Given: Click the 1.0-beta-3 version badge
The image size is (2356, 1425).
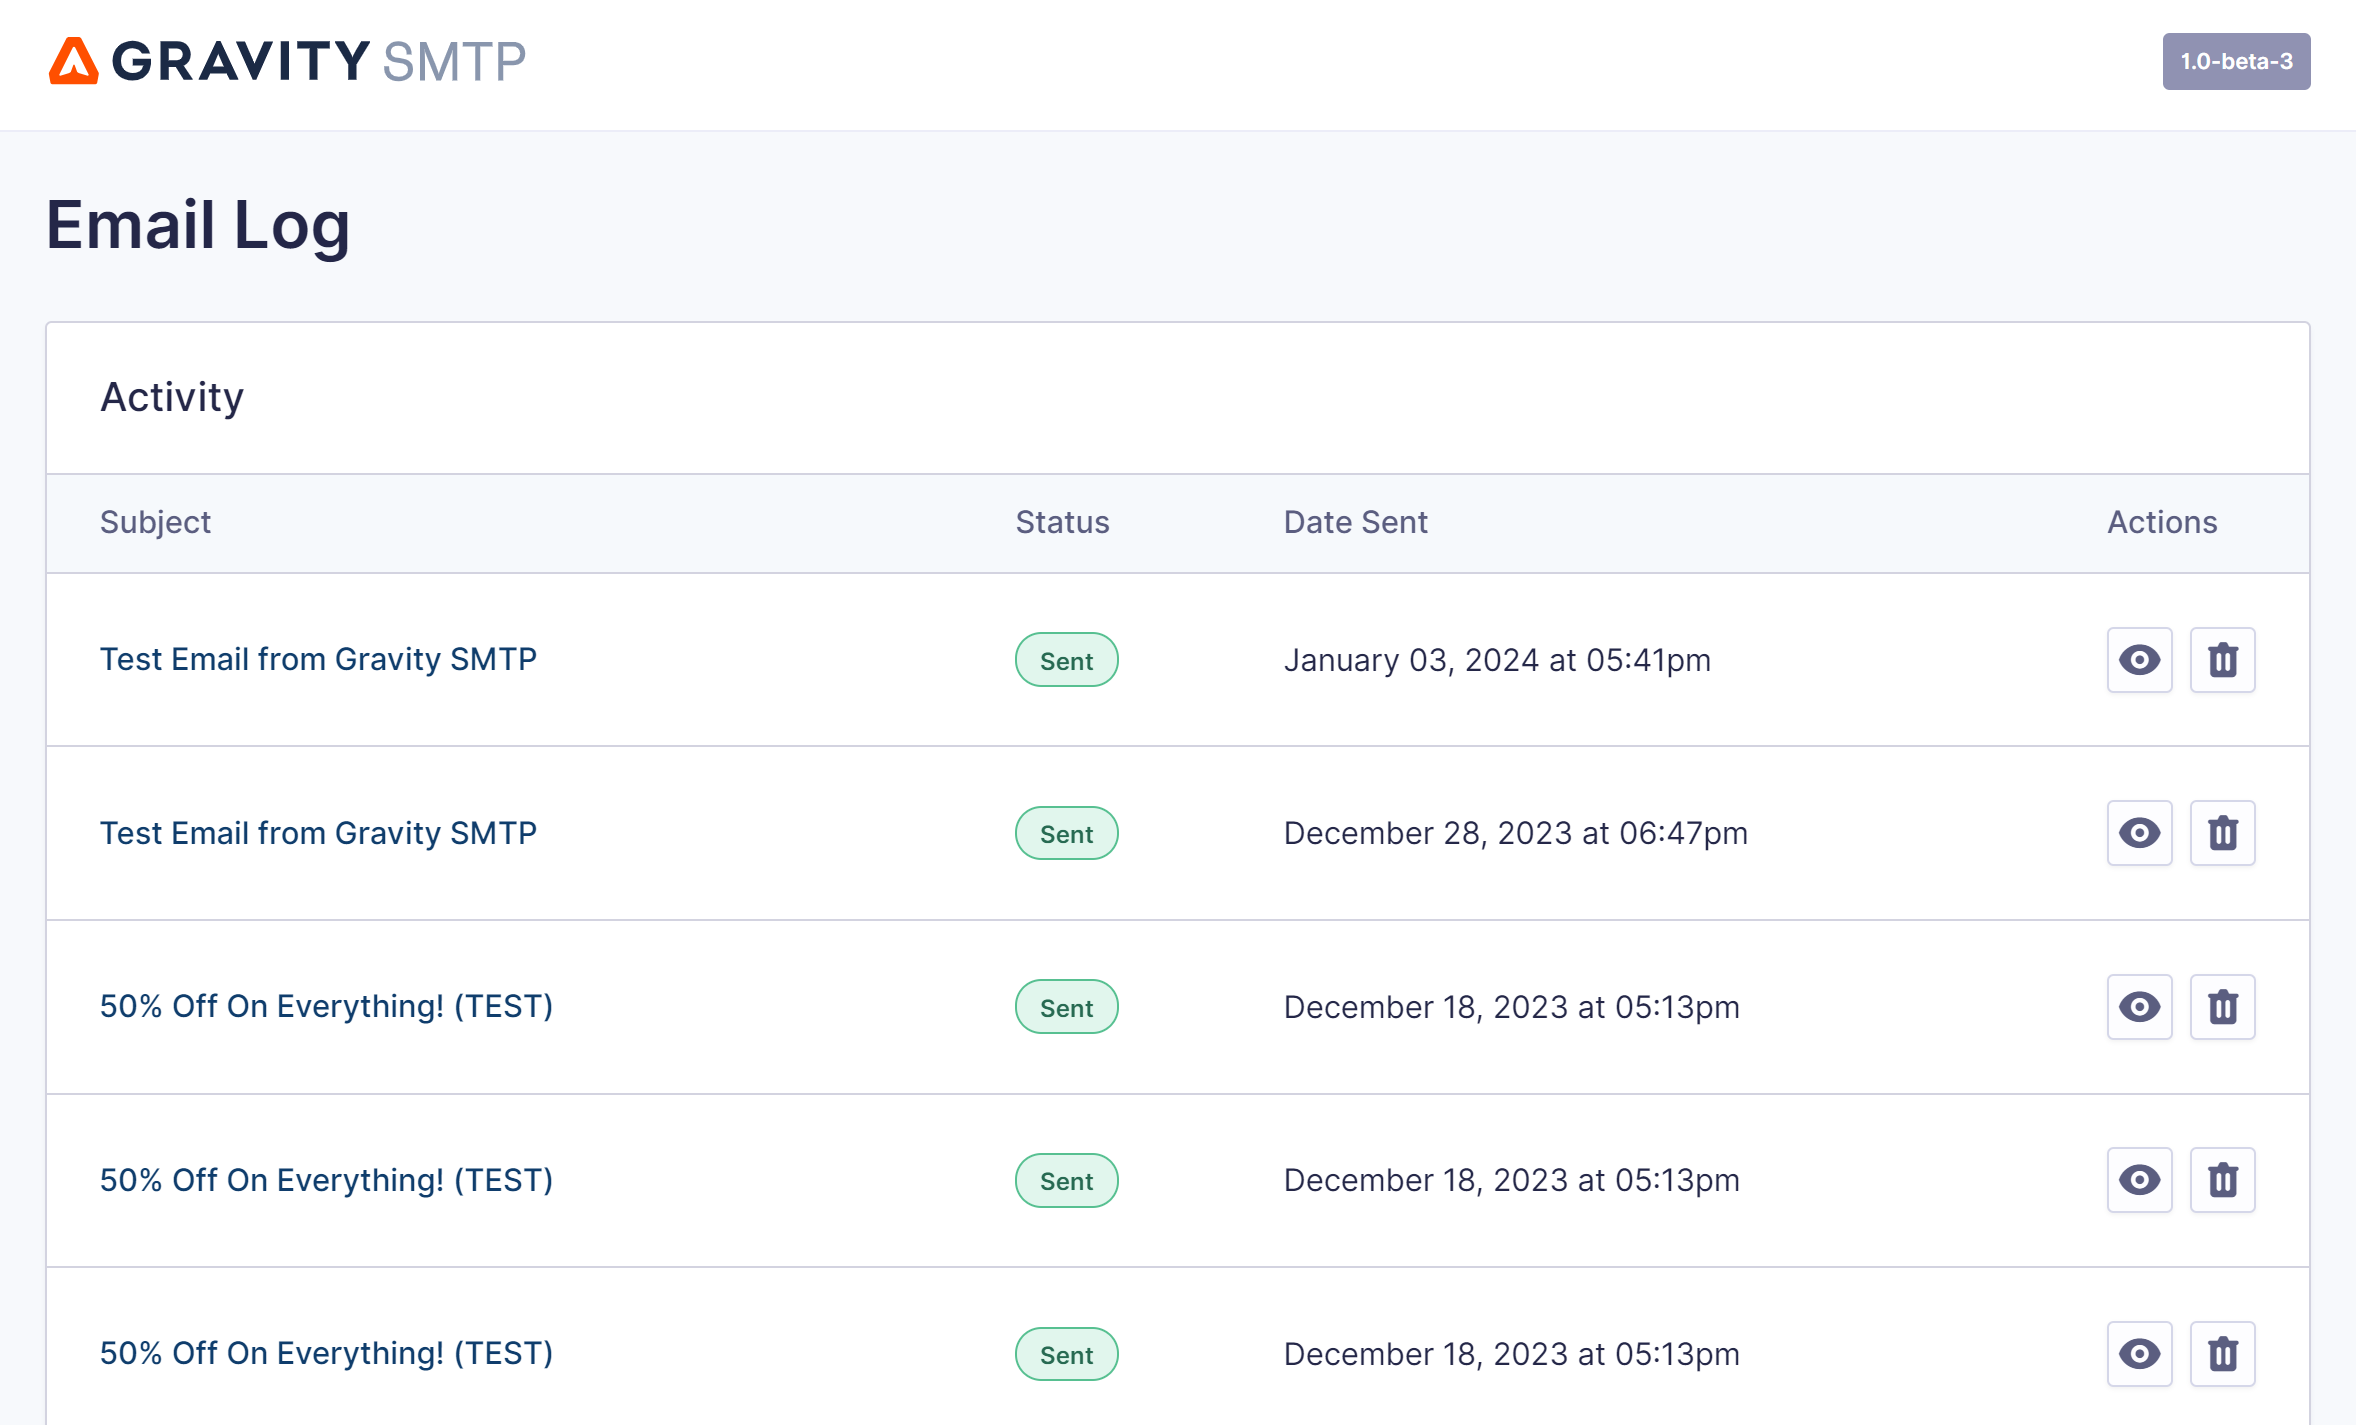Looking at the screenshot, I should (2236, 61).
